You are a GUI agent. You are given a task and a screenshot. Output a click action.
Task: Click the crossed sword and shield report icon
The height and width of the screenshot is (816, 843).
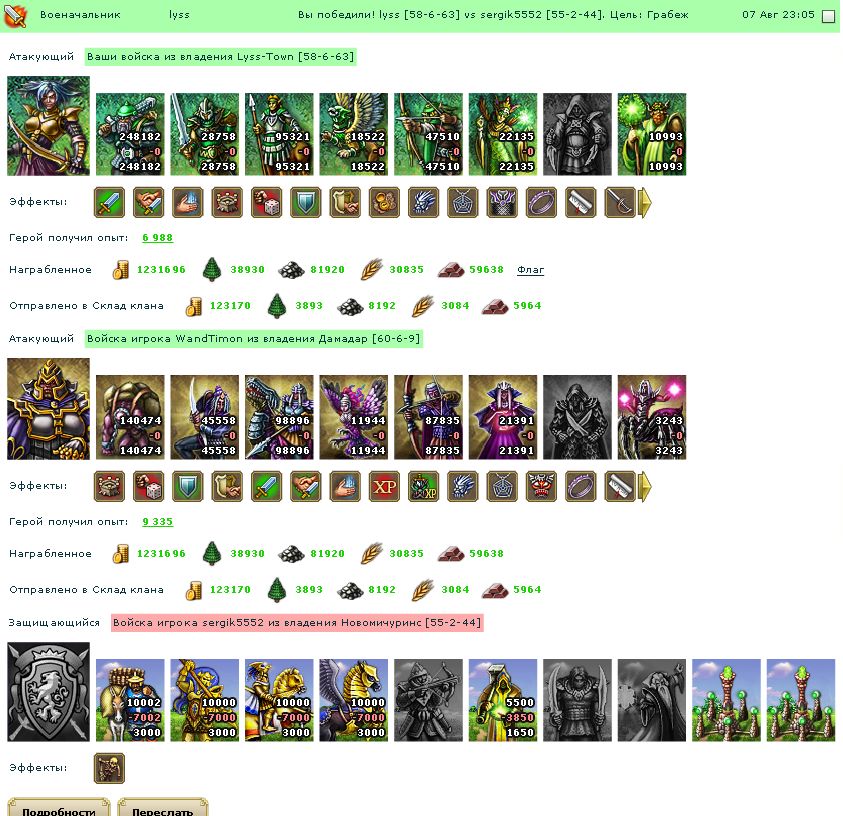16,16
